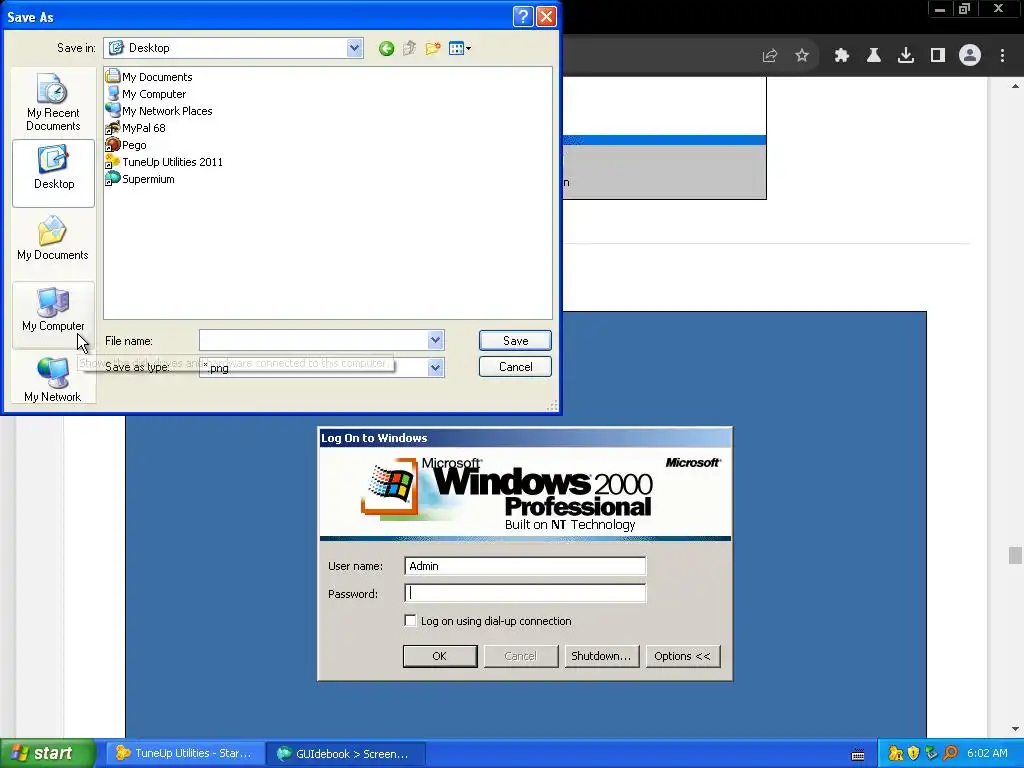
Task: Toggle Log on using dial-up connection checkbox
Action: coord(410,620)
